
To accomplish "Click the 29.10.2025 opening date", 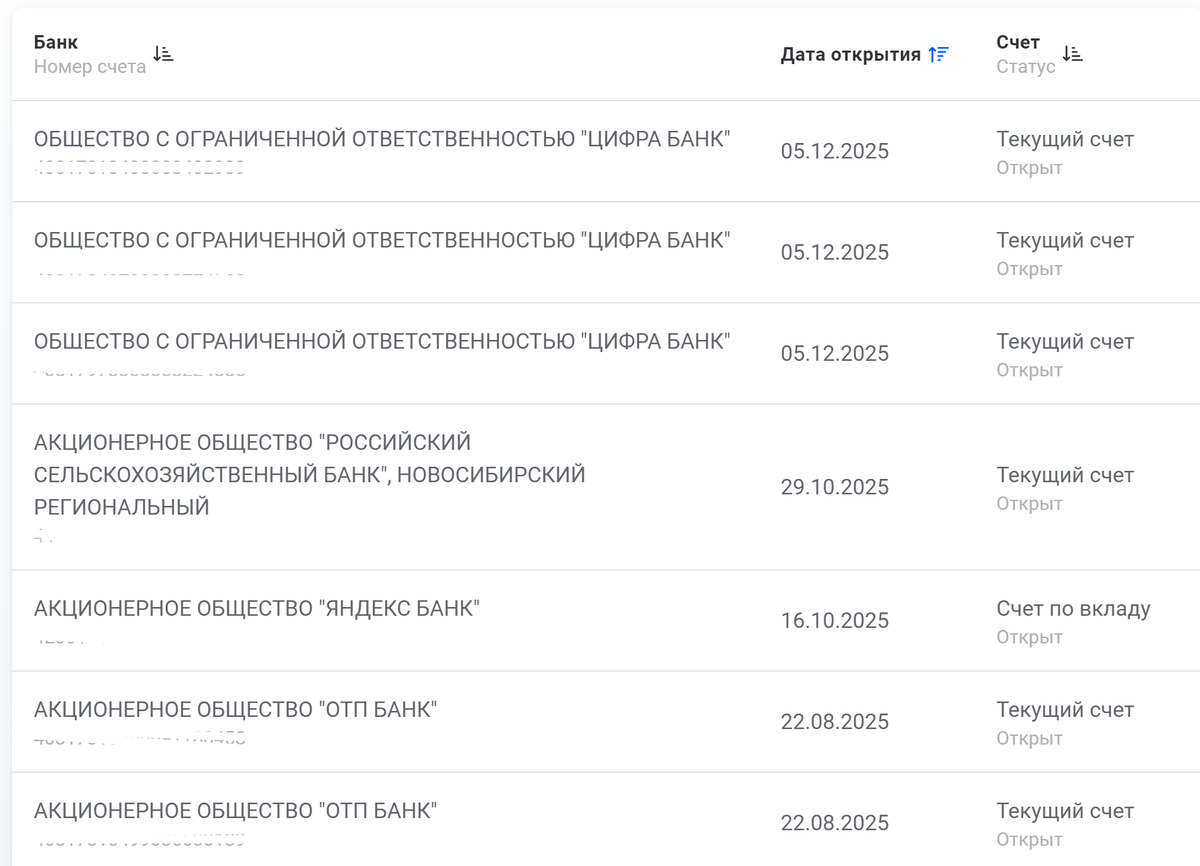I will (835, 487).
